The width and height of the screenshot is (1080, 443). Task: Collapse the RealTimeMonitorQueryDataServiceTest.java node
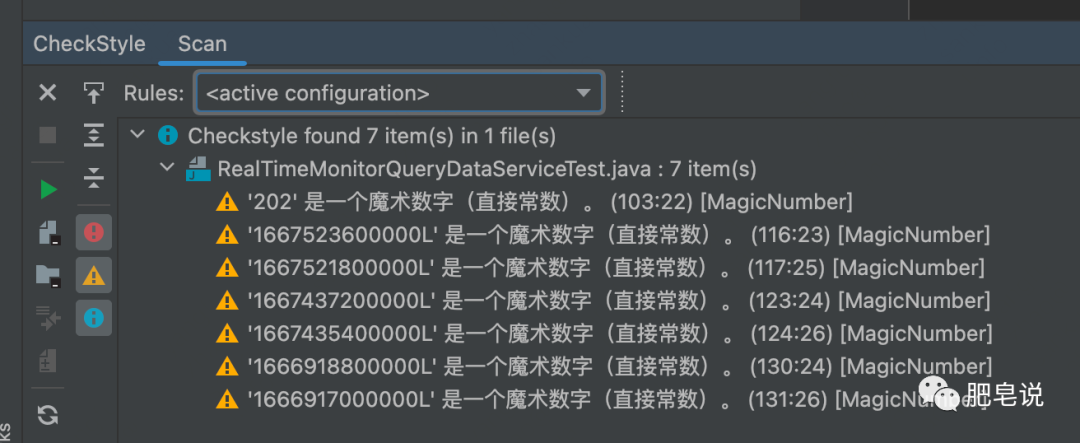click(166, 168)
